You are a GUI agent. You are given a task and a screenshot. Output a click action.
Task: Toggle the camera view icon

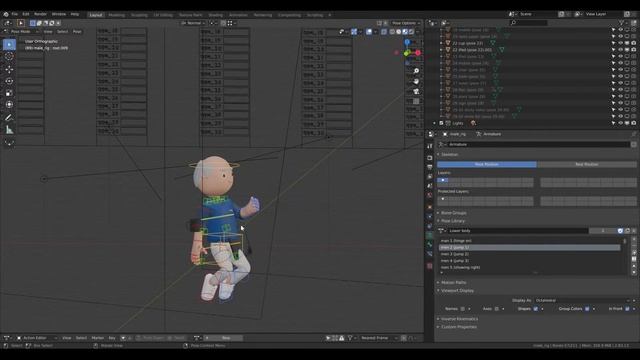(416, 91)
